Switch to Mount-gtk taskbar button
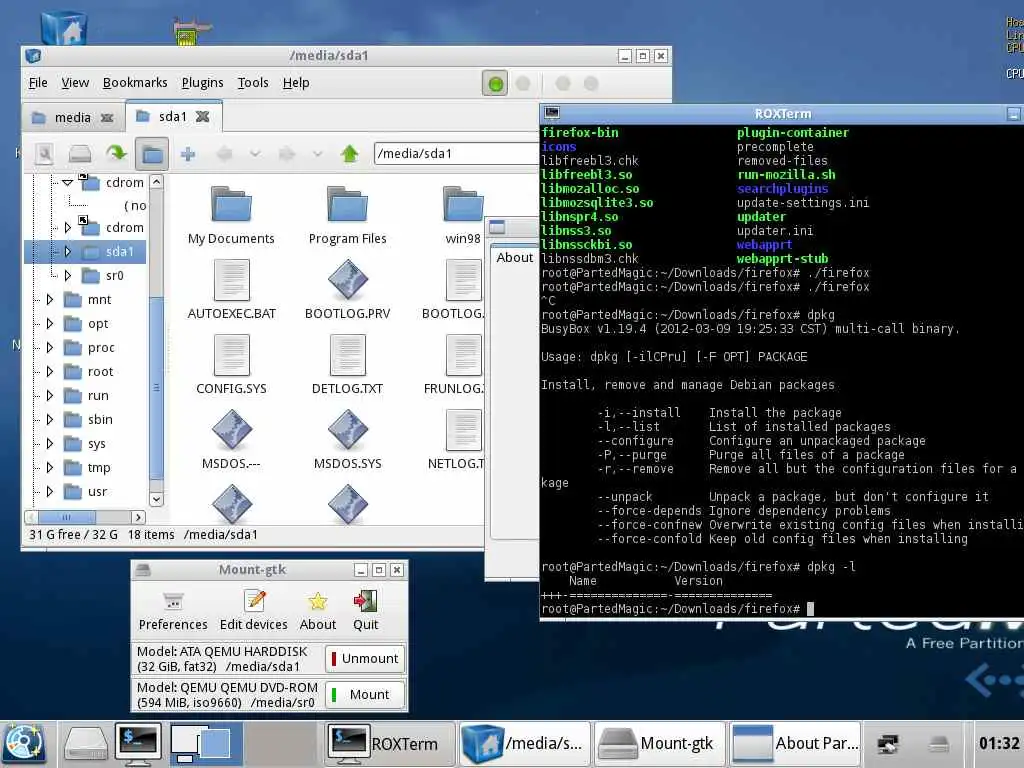Image resolution: width=1024 pixels, height=768 pixels. [660, 744]
